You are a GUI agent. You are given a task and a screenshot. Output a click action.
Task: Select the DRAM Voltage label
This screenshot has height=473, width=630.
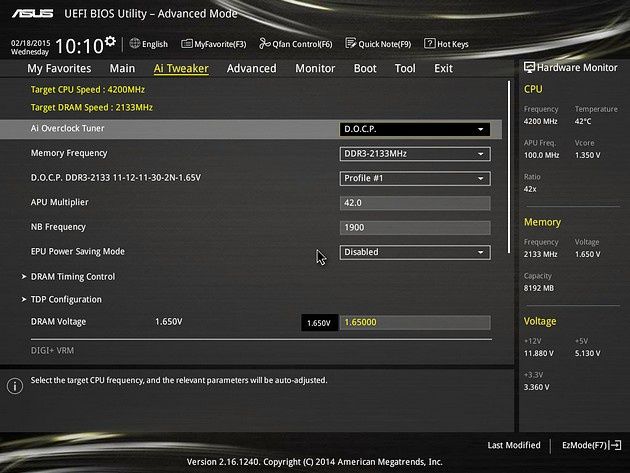click(58, 321)
